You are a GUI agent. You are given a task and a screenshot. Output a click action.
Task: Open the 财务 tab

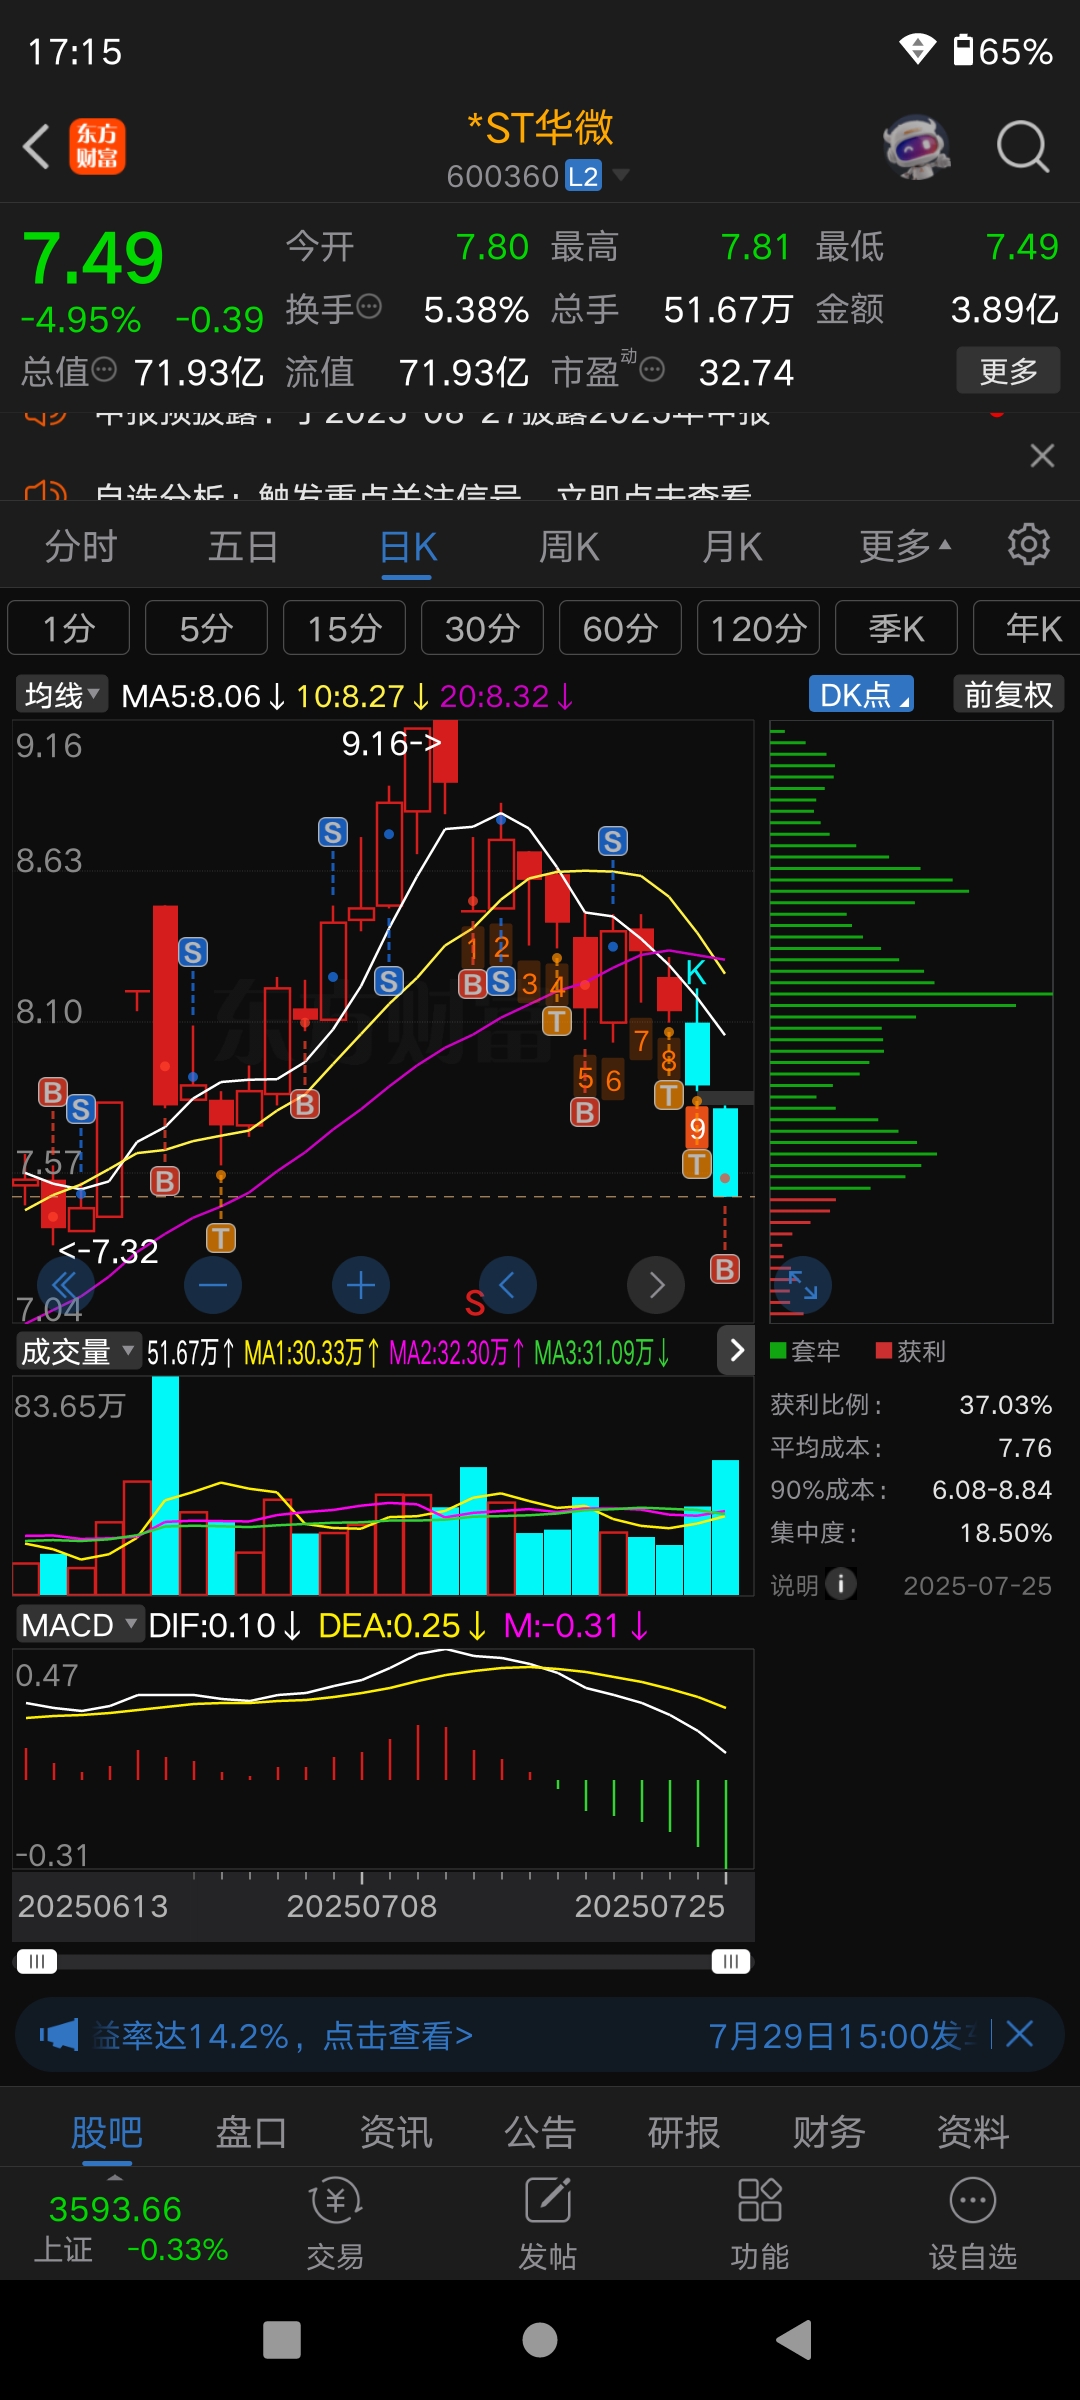point(829,2132)
